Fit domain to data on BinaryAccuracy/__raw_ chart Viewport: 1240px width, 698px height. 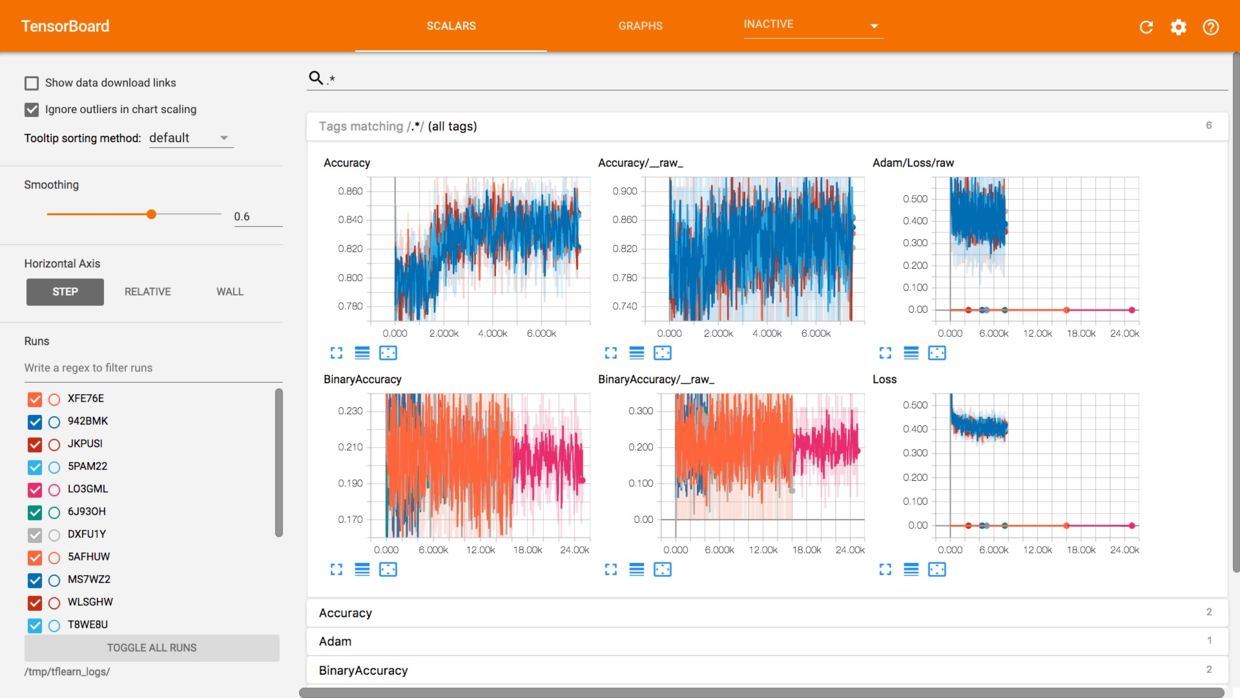point(662,570)
